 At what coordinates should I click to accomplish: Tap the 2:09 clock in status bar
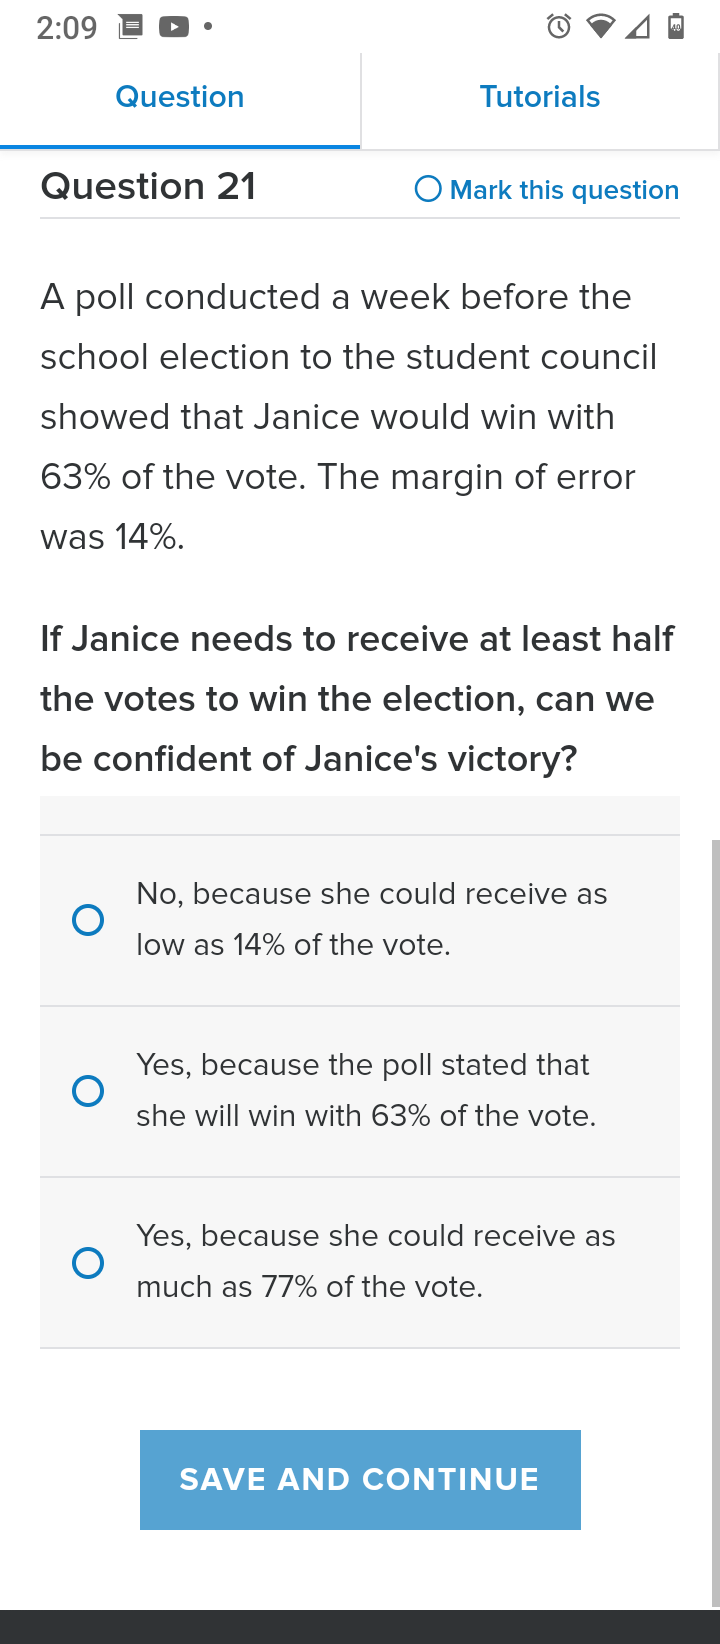[67, 28]
